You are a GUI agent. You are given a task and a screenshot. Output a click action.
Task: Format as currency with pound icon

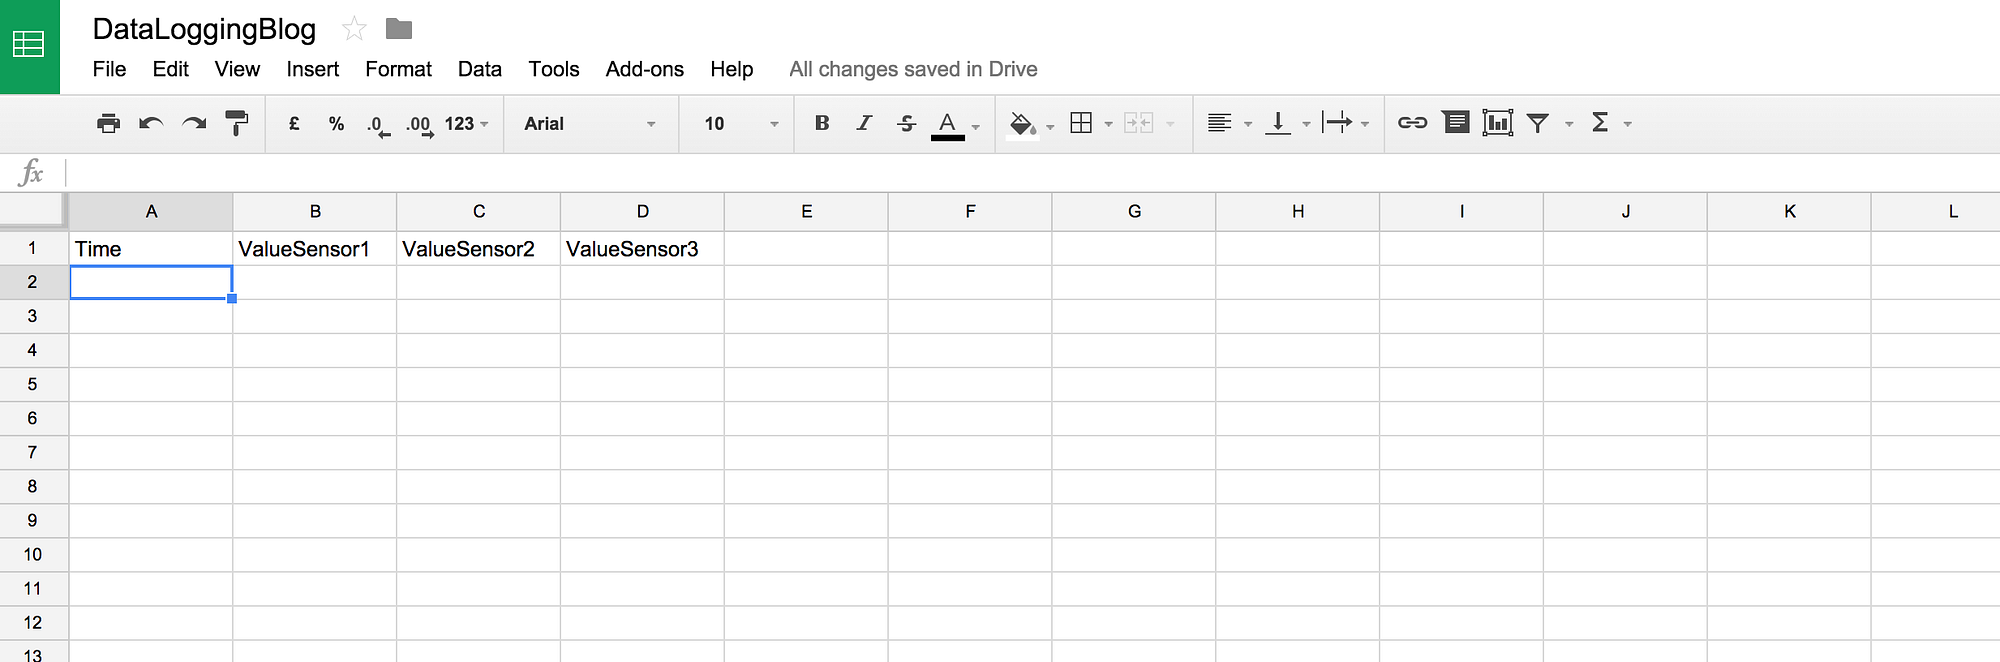(x=294, y=123)
